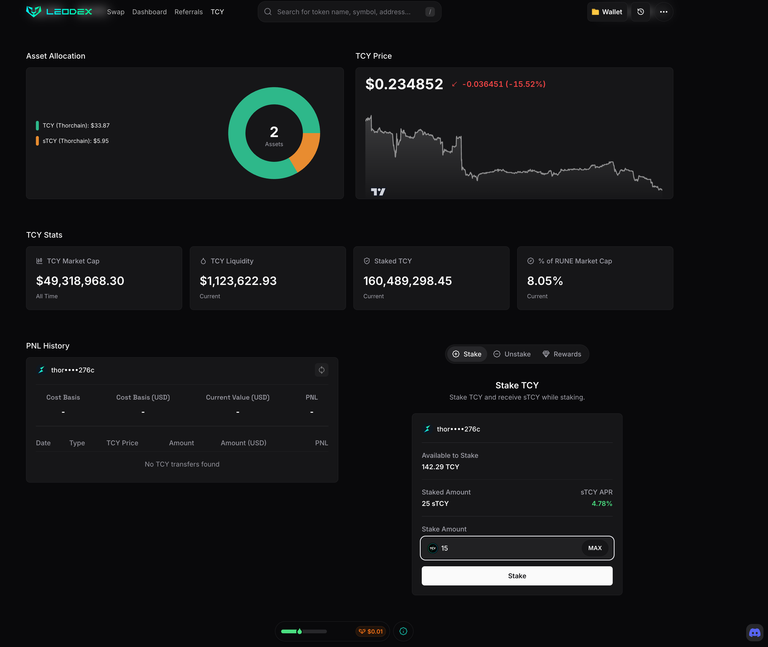Click TCY token icon in amount field
Screen dimensions: 768x647
pos(432,548)
